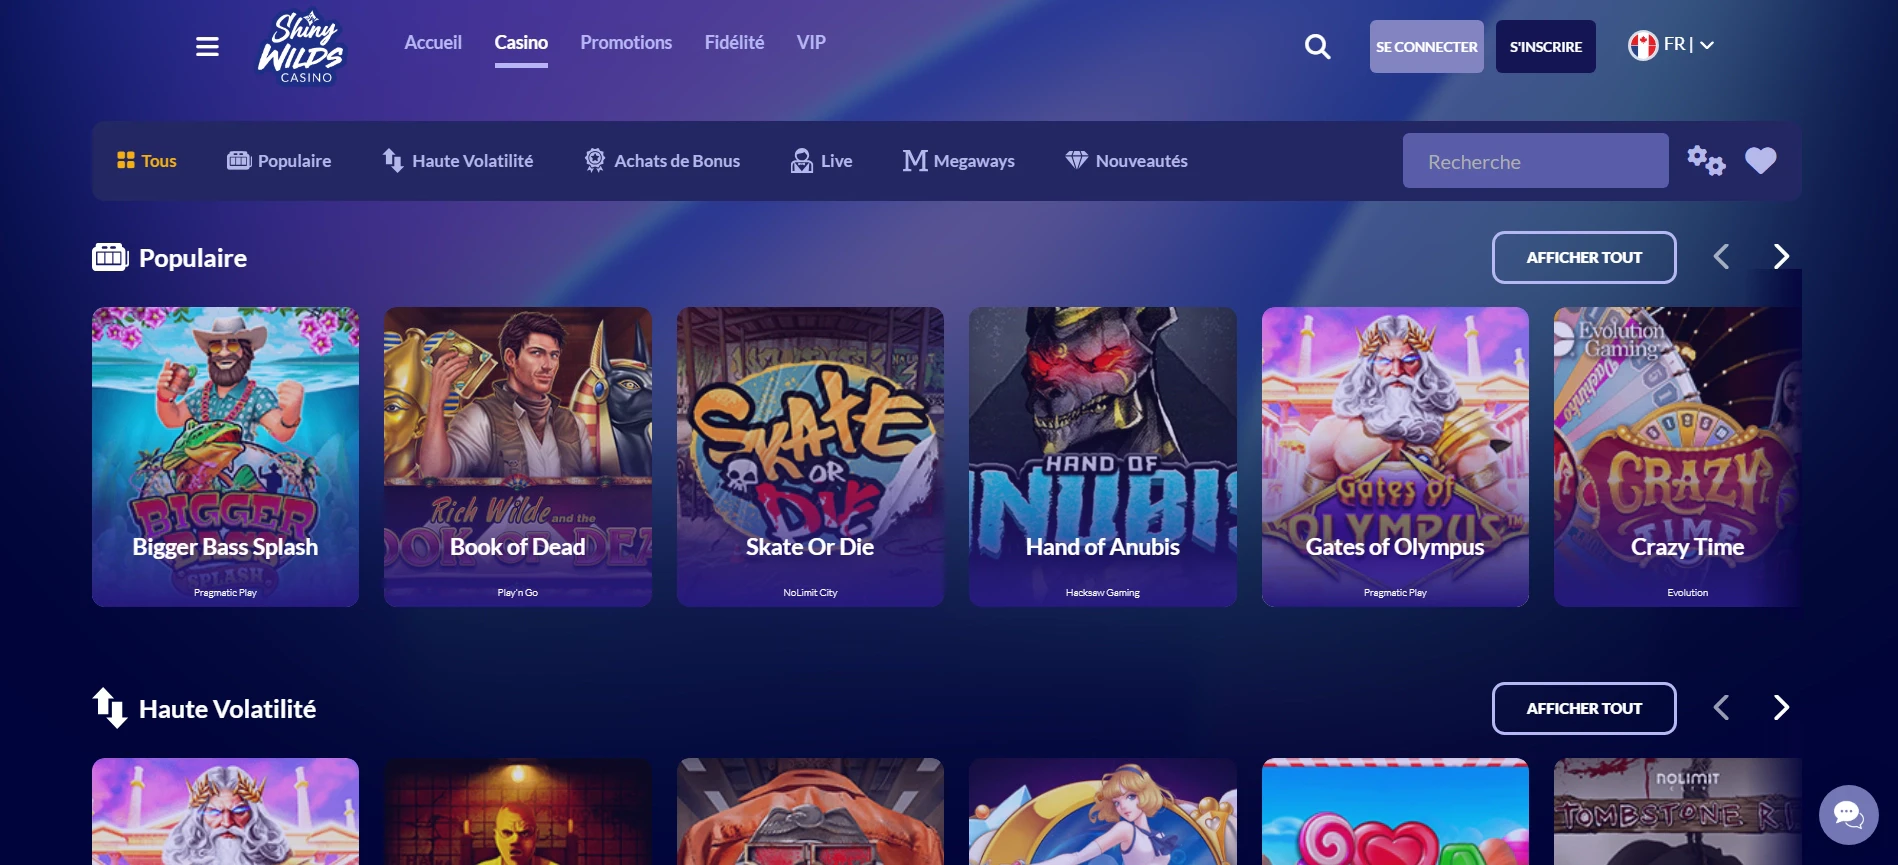Select the Tous category tab
The image size is (1898, 865).
tap(146, 161)
